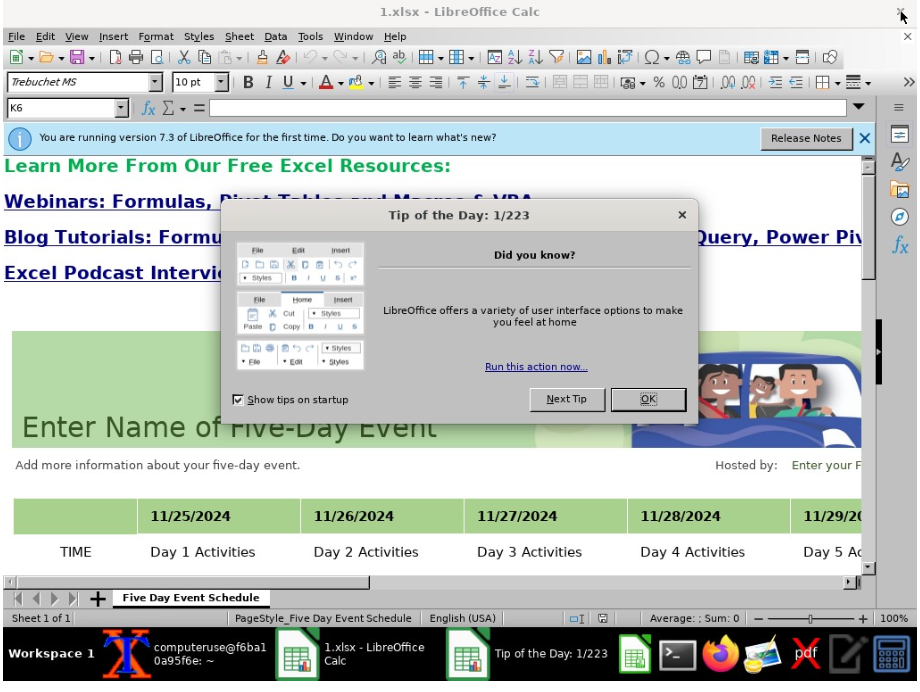
Task: Click the Run this action now link
Action: 536,367
